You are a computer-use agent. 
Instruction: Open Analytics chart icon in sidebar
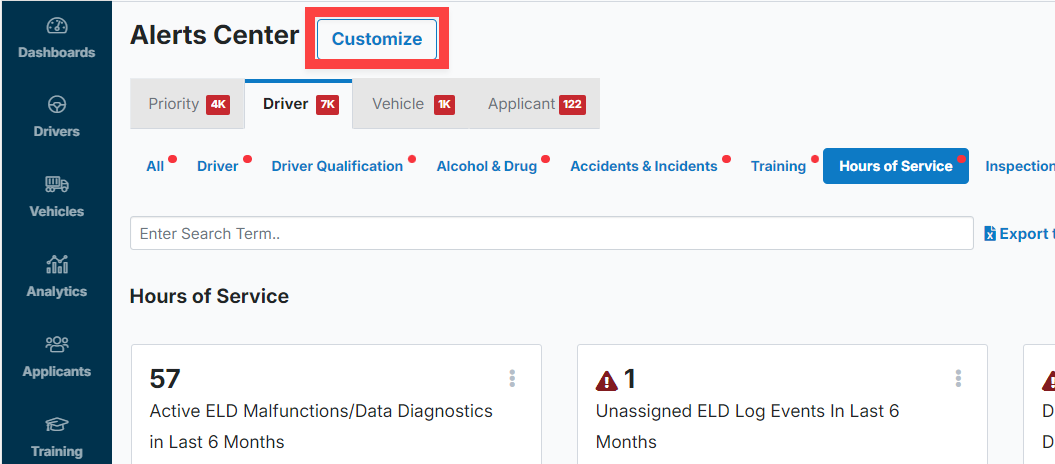[57, 264]
